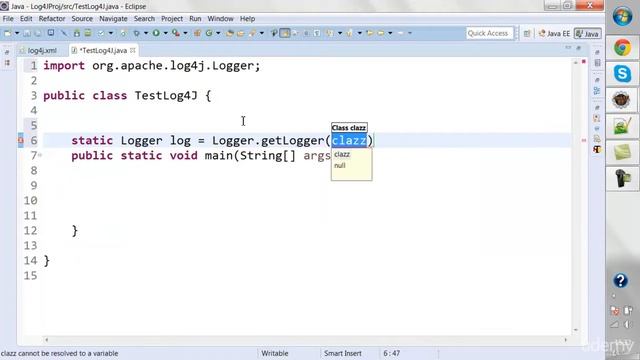Open the Back history dropdown arrow

[390, 33]
